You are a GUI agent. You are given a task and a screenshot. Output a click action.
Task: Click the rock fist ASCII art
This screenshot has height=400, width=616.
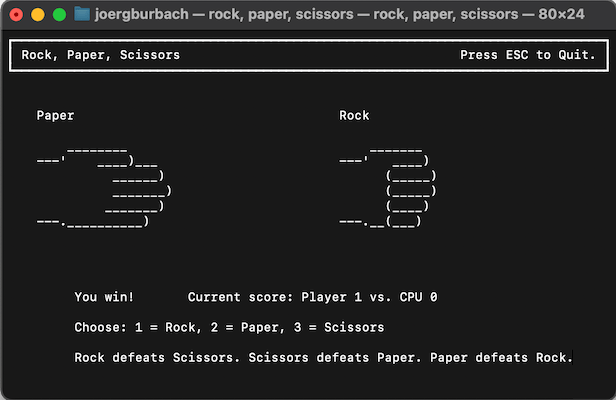point(388,188)
